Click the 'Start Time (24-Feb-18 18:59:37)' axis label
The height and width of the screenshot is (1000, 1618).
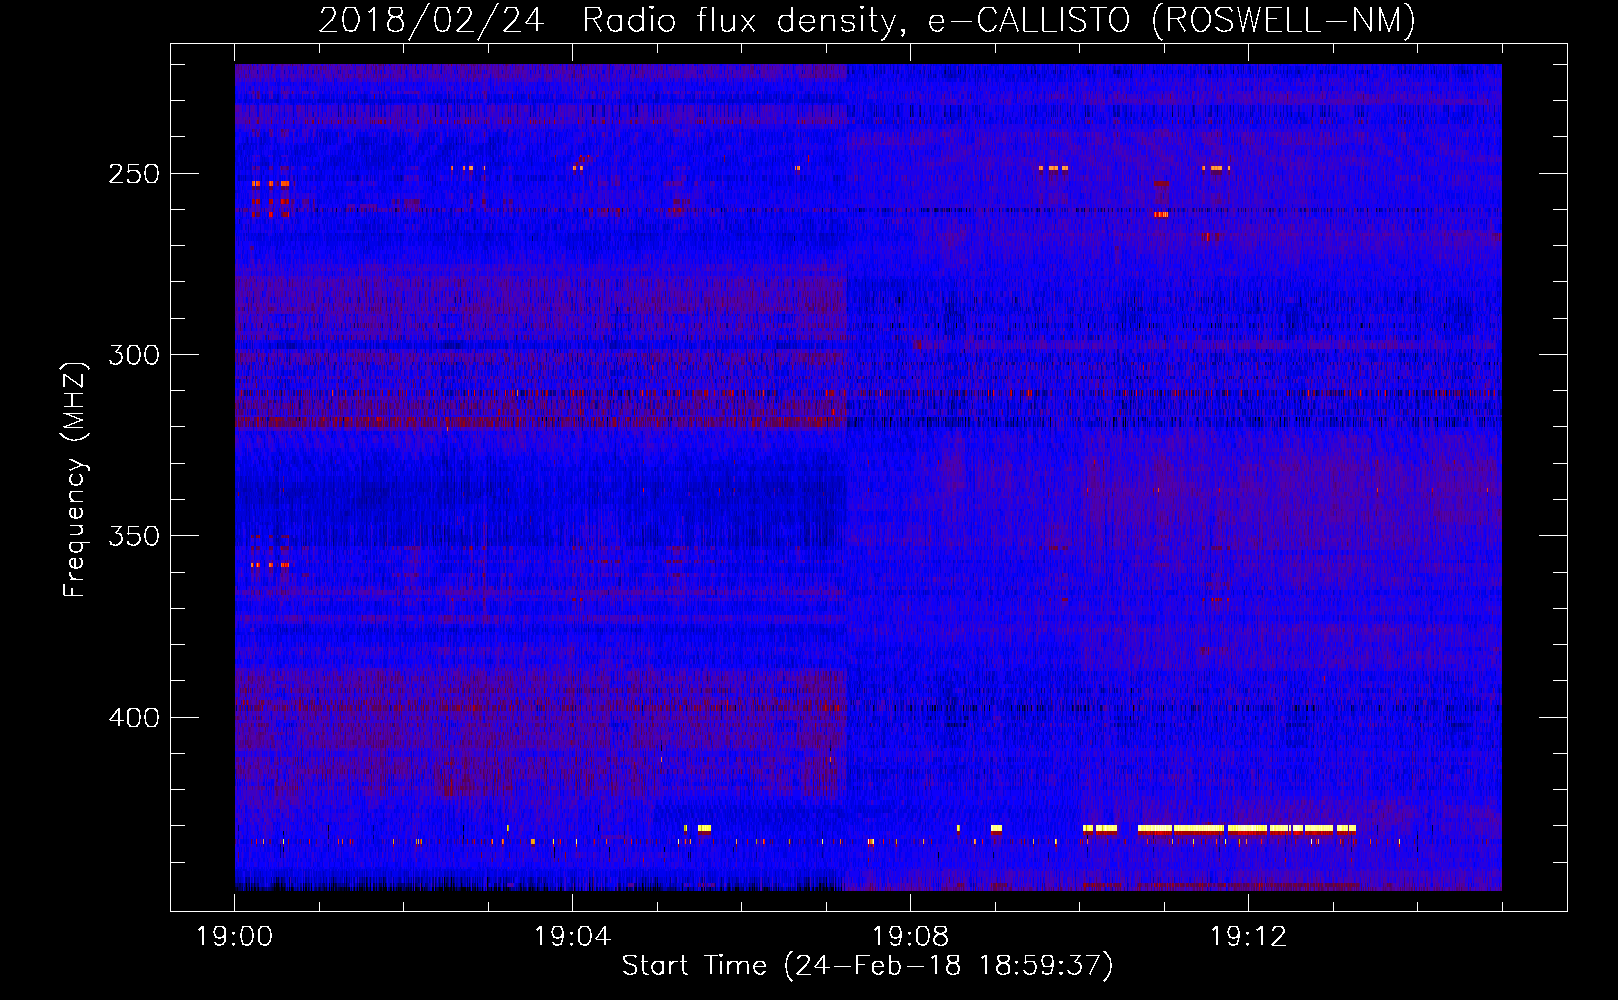point(867,966)
